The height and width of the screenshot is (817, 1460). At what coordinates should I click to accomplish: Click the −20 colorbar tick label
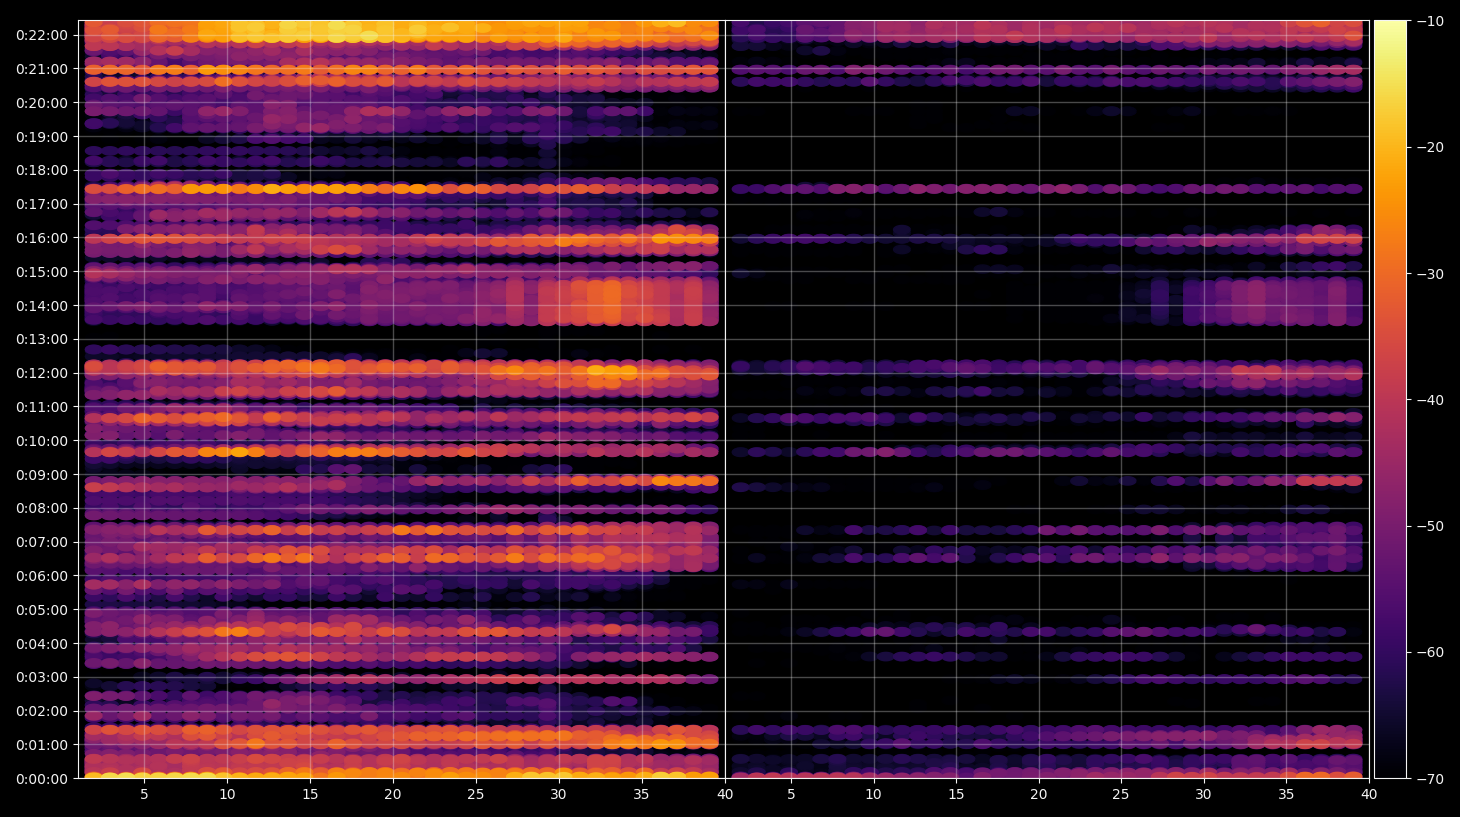coord(1431,147)
